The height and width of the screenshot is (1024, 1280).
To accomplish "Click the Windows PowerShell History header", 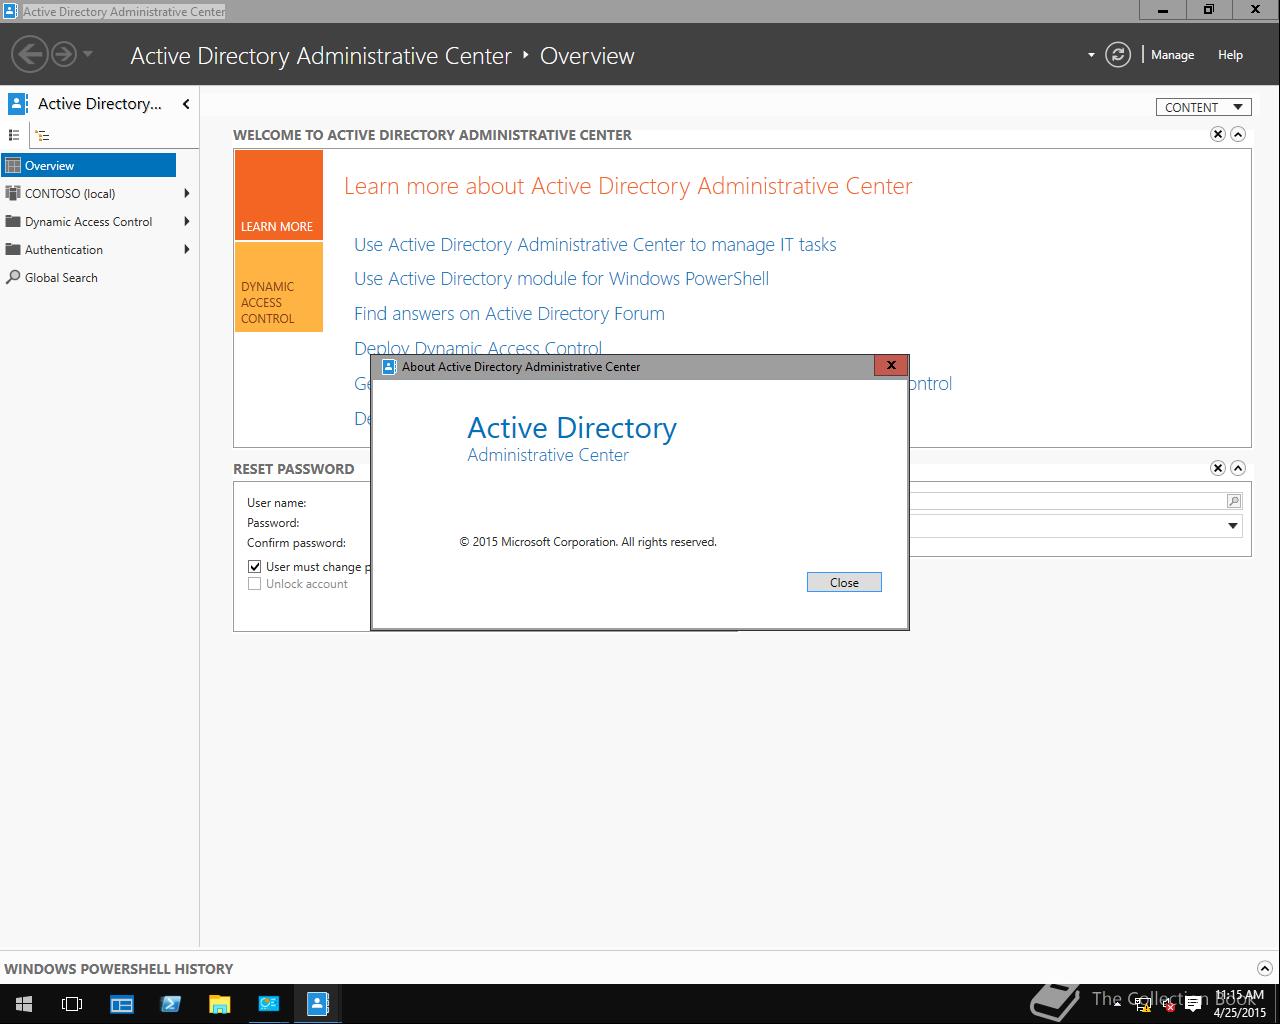I will pos(118,969).
